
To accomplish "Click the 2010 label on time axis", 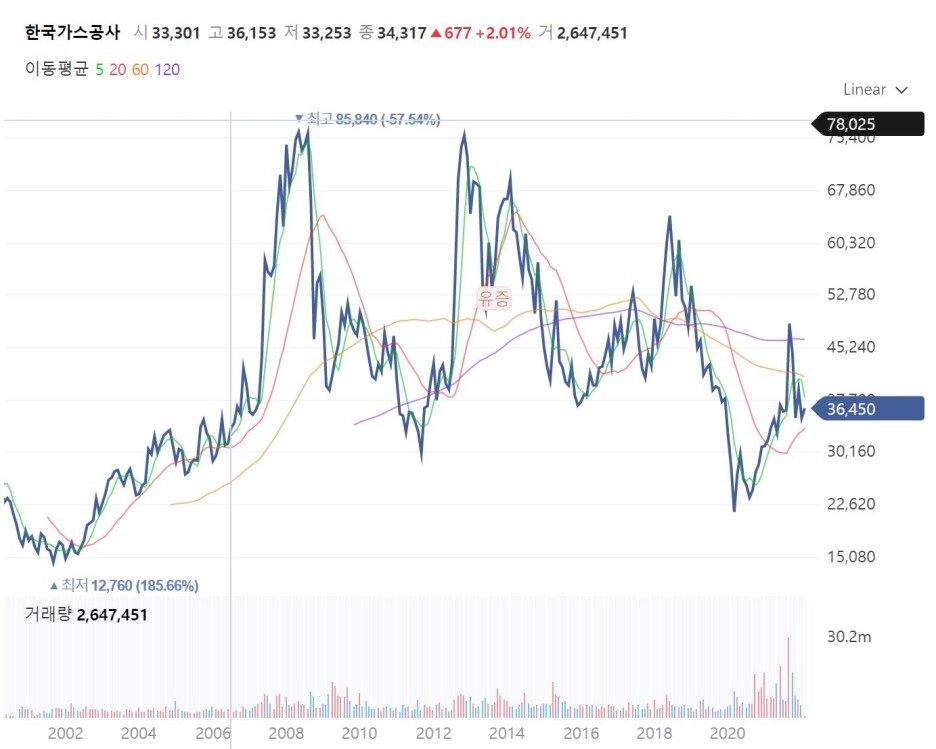I will [359, 733].
